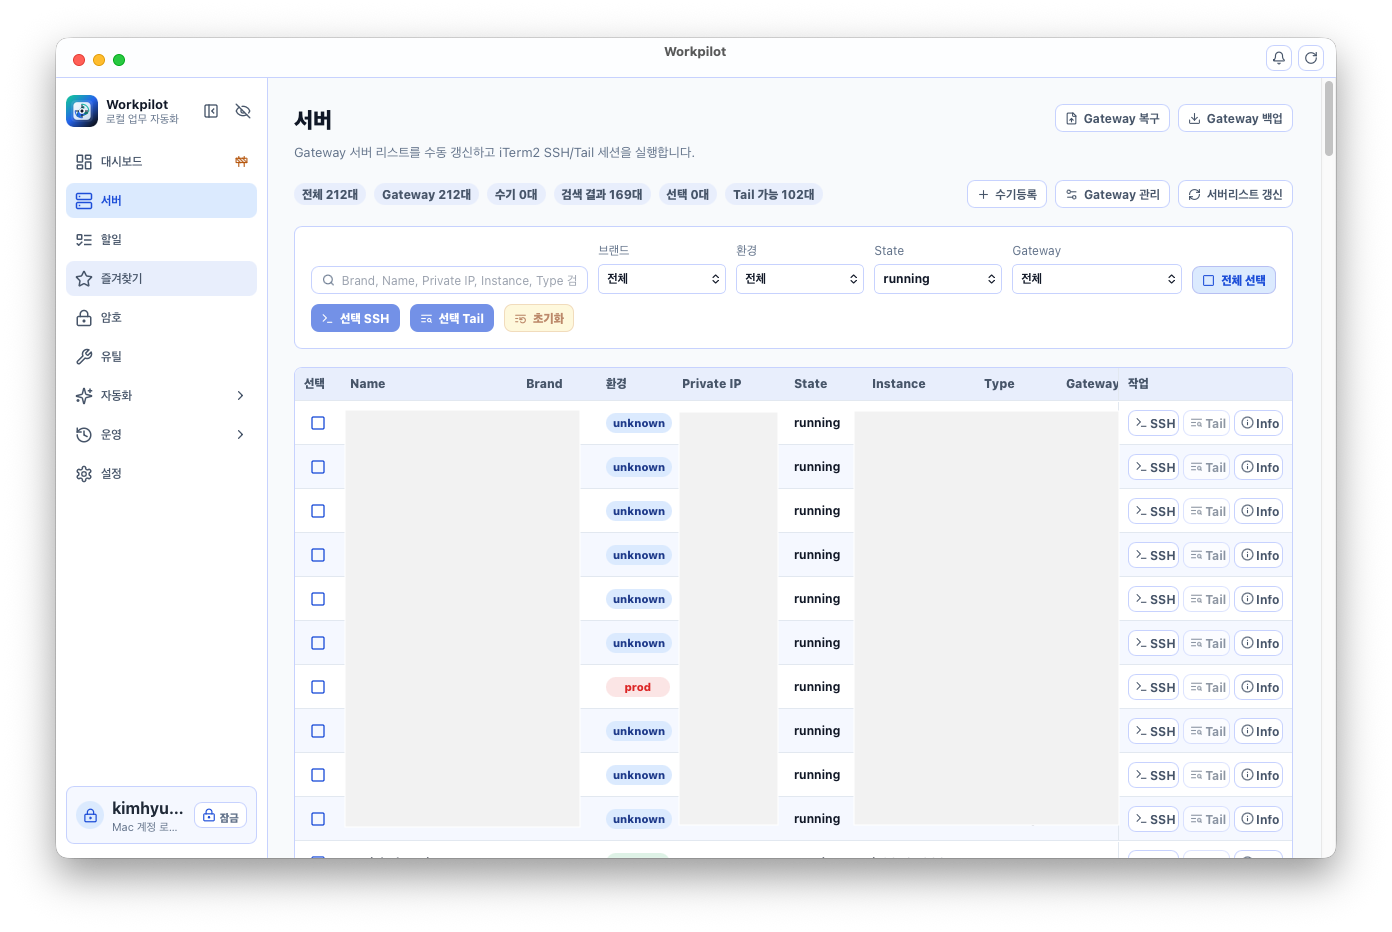Viewport: 1392px width, 932px height.
Task: Click the 검색 결과 169대 chip
Action: pos(602,194)
